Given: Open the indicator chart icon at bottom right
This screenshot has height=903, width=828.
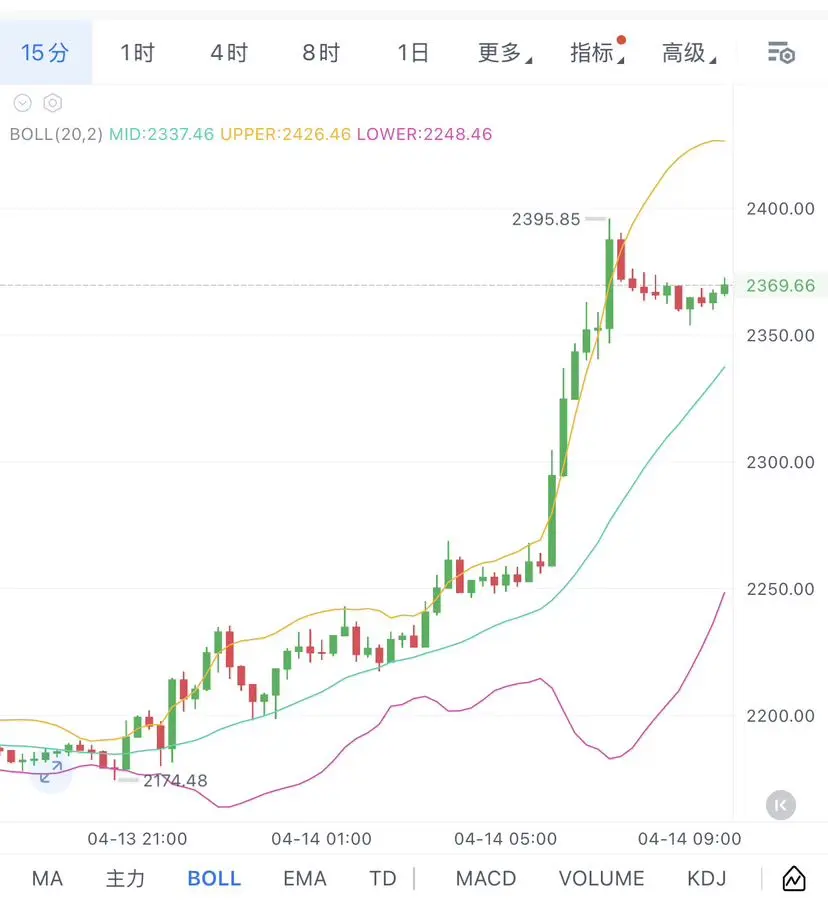Looking at the screenshot, I should tap(793, 879).
